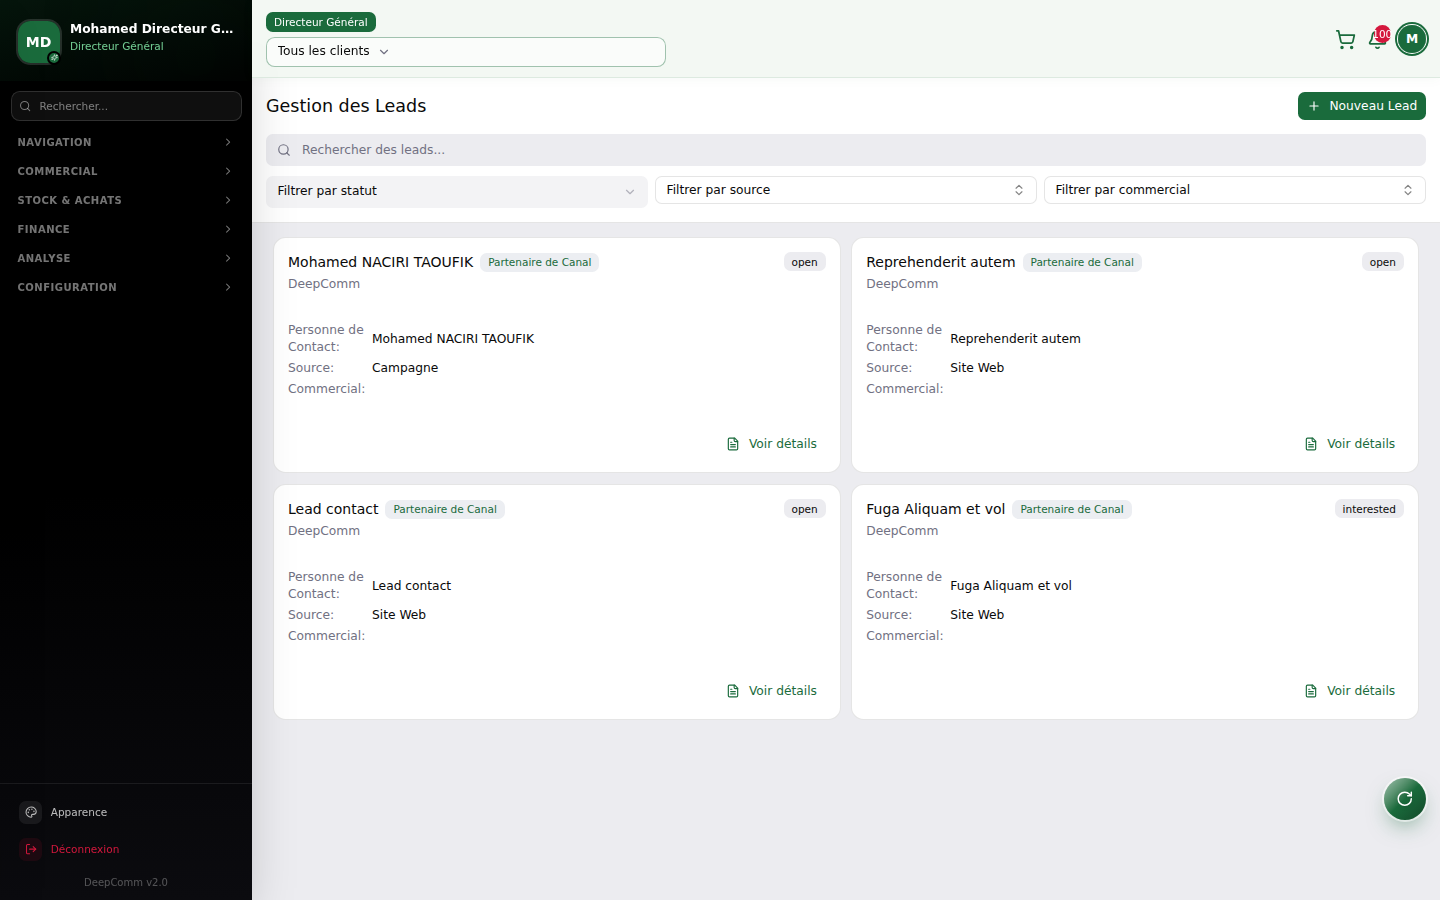Expand the NAVIGATION sidebar section
Screen dimensions: 1440x900
point(126,142)
